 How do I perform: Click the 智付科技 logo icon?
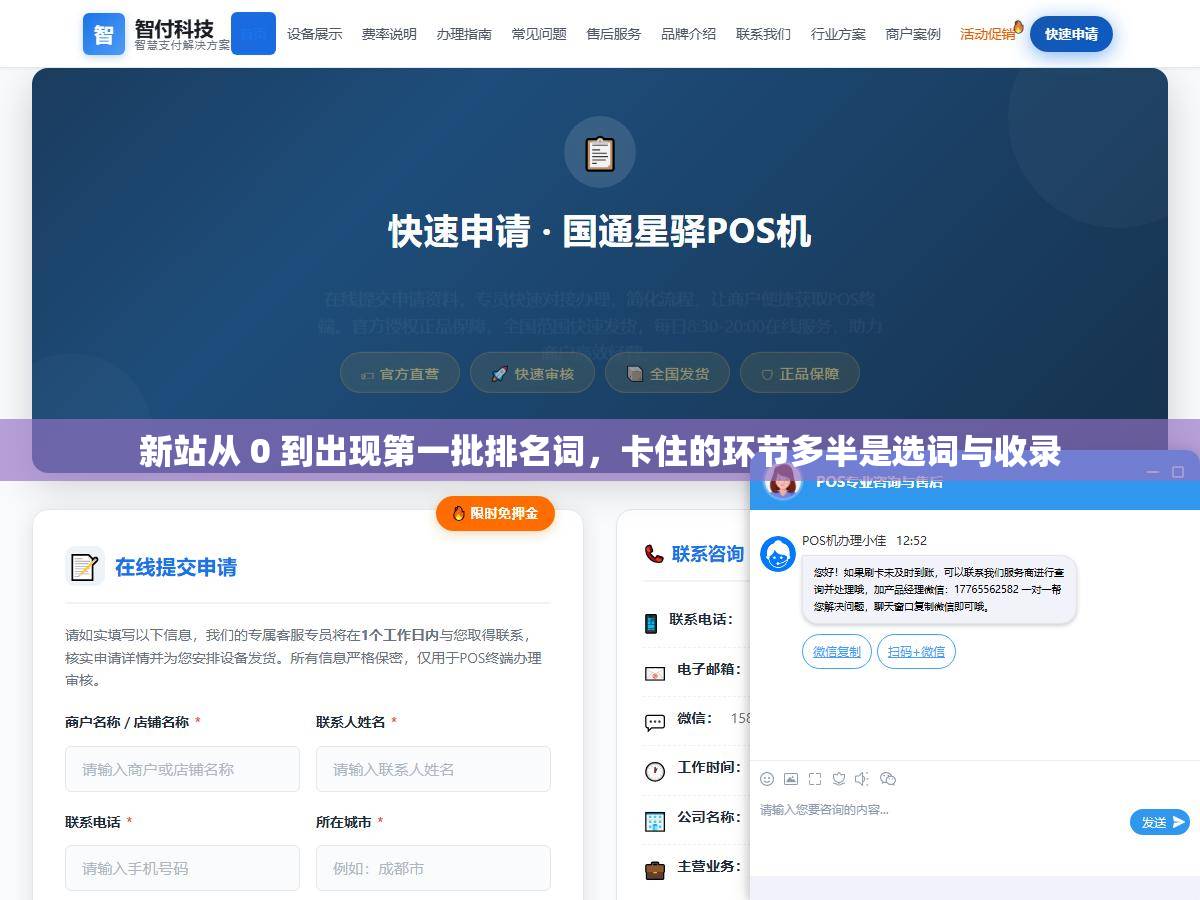pyautogui.click(x=104, y=34)
